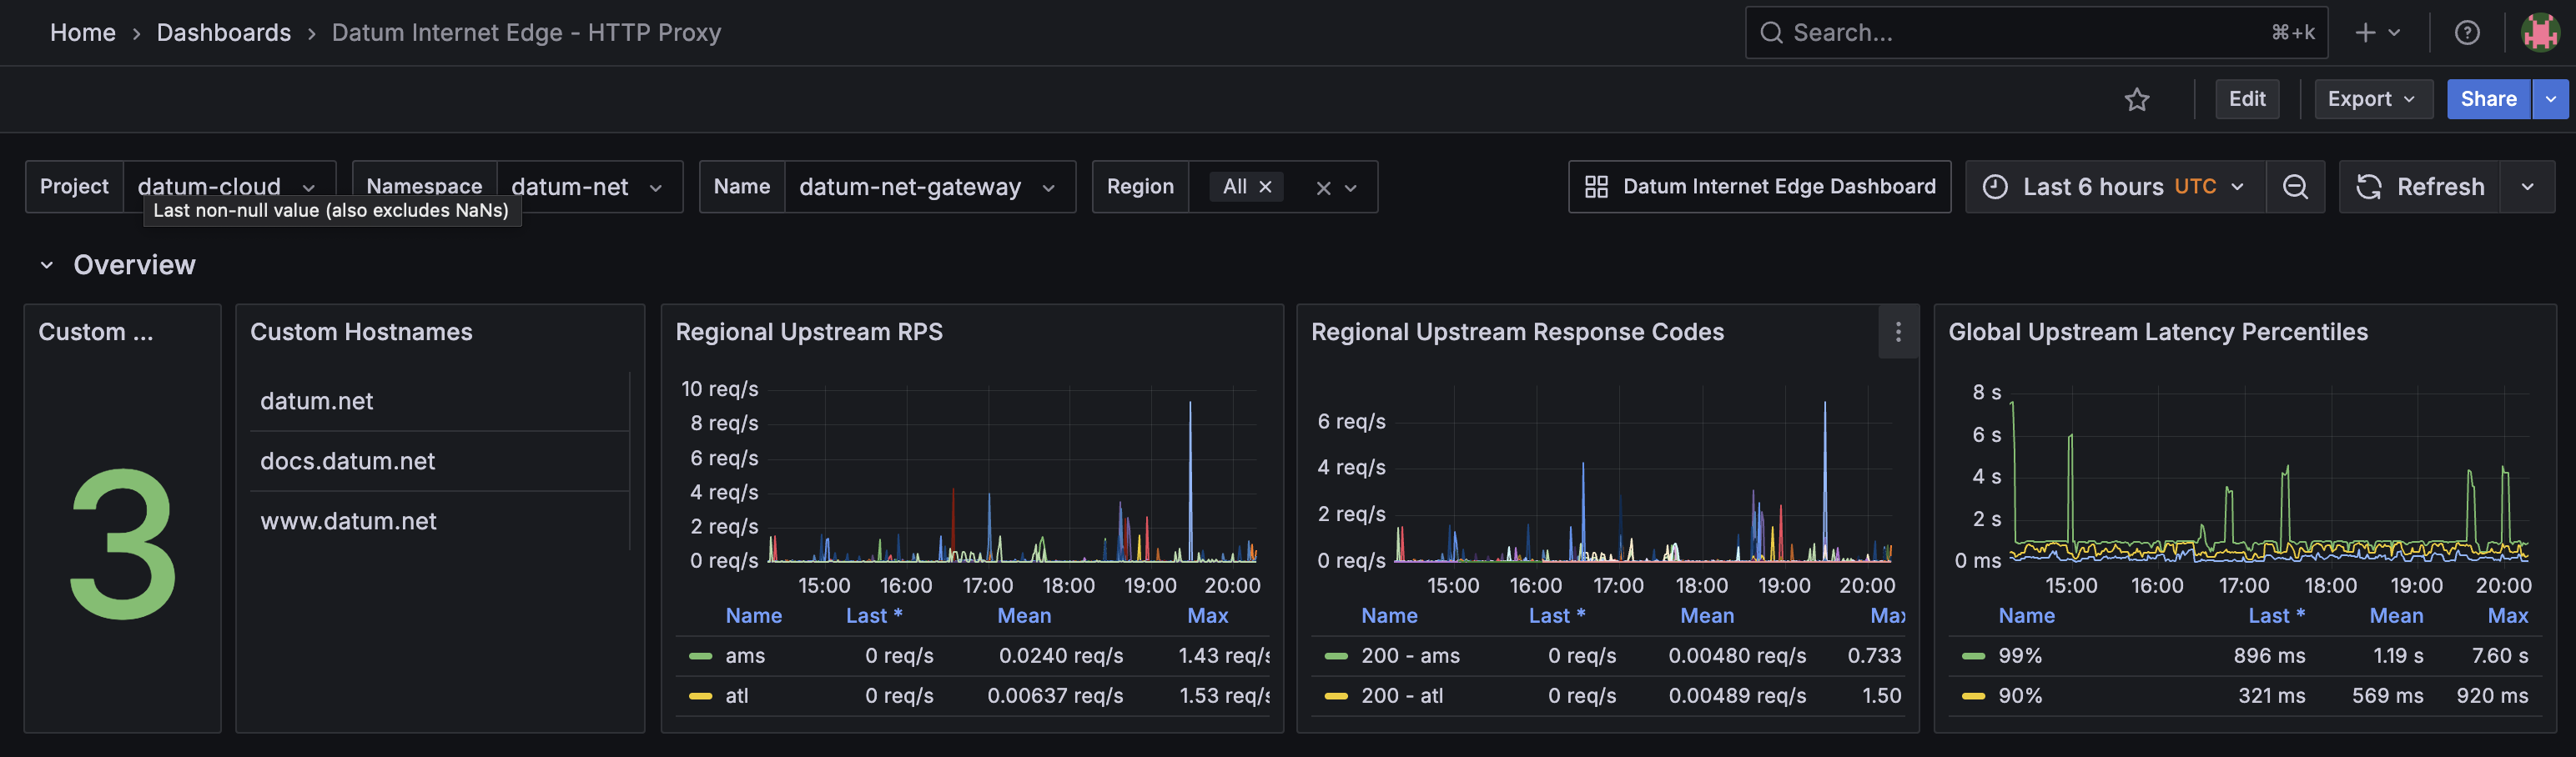Clear the Region selection
This screenshot has height=757, width=2576.
(x=1323, y=188)
